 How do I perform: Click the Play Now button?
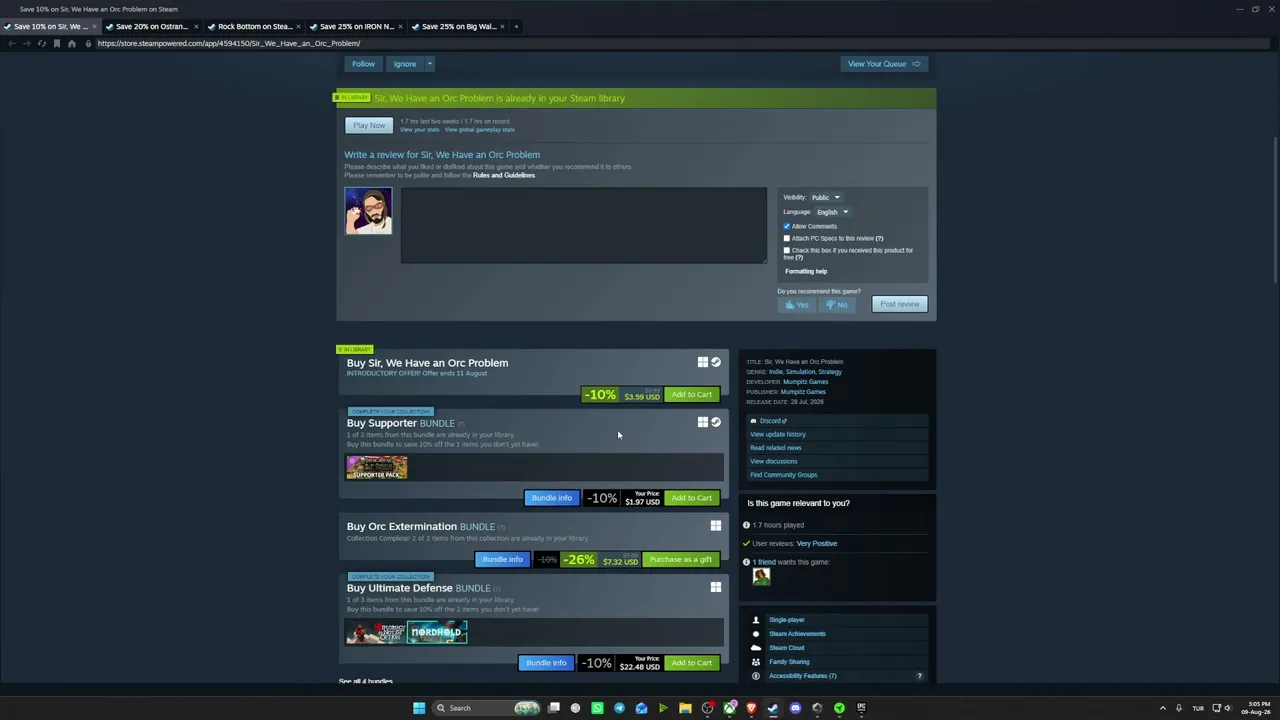pos(369,125)
